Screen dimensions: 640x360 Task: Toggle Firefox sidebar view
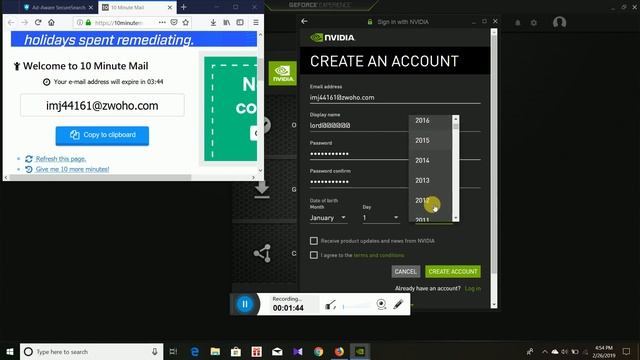coord(240,23)
